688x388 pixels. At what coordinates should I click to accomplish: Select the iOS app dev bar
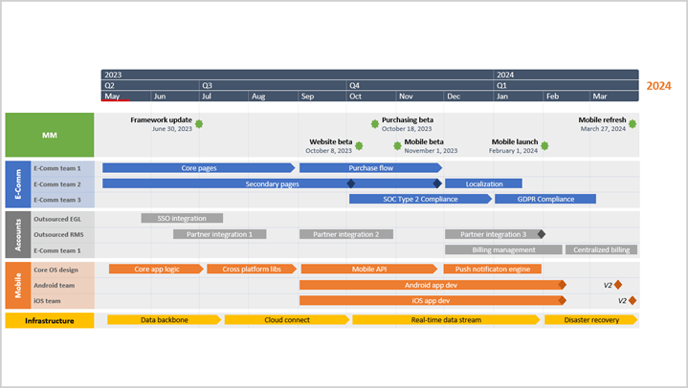431,301
